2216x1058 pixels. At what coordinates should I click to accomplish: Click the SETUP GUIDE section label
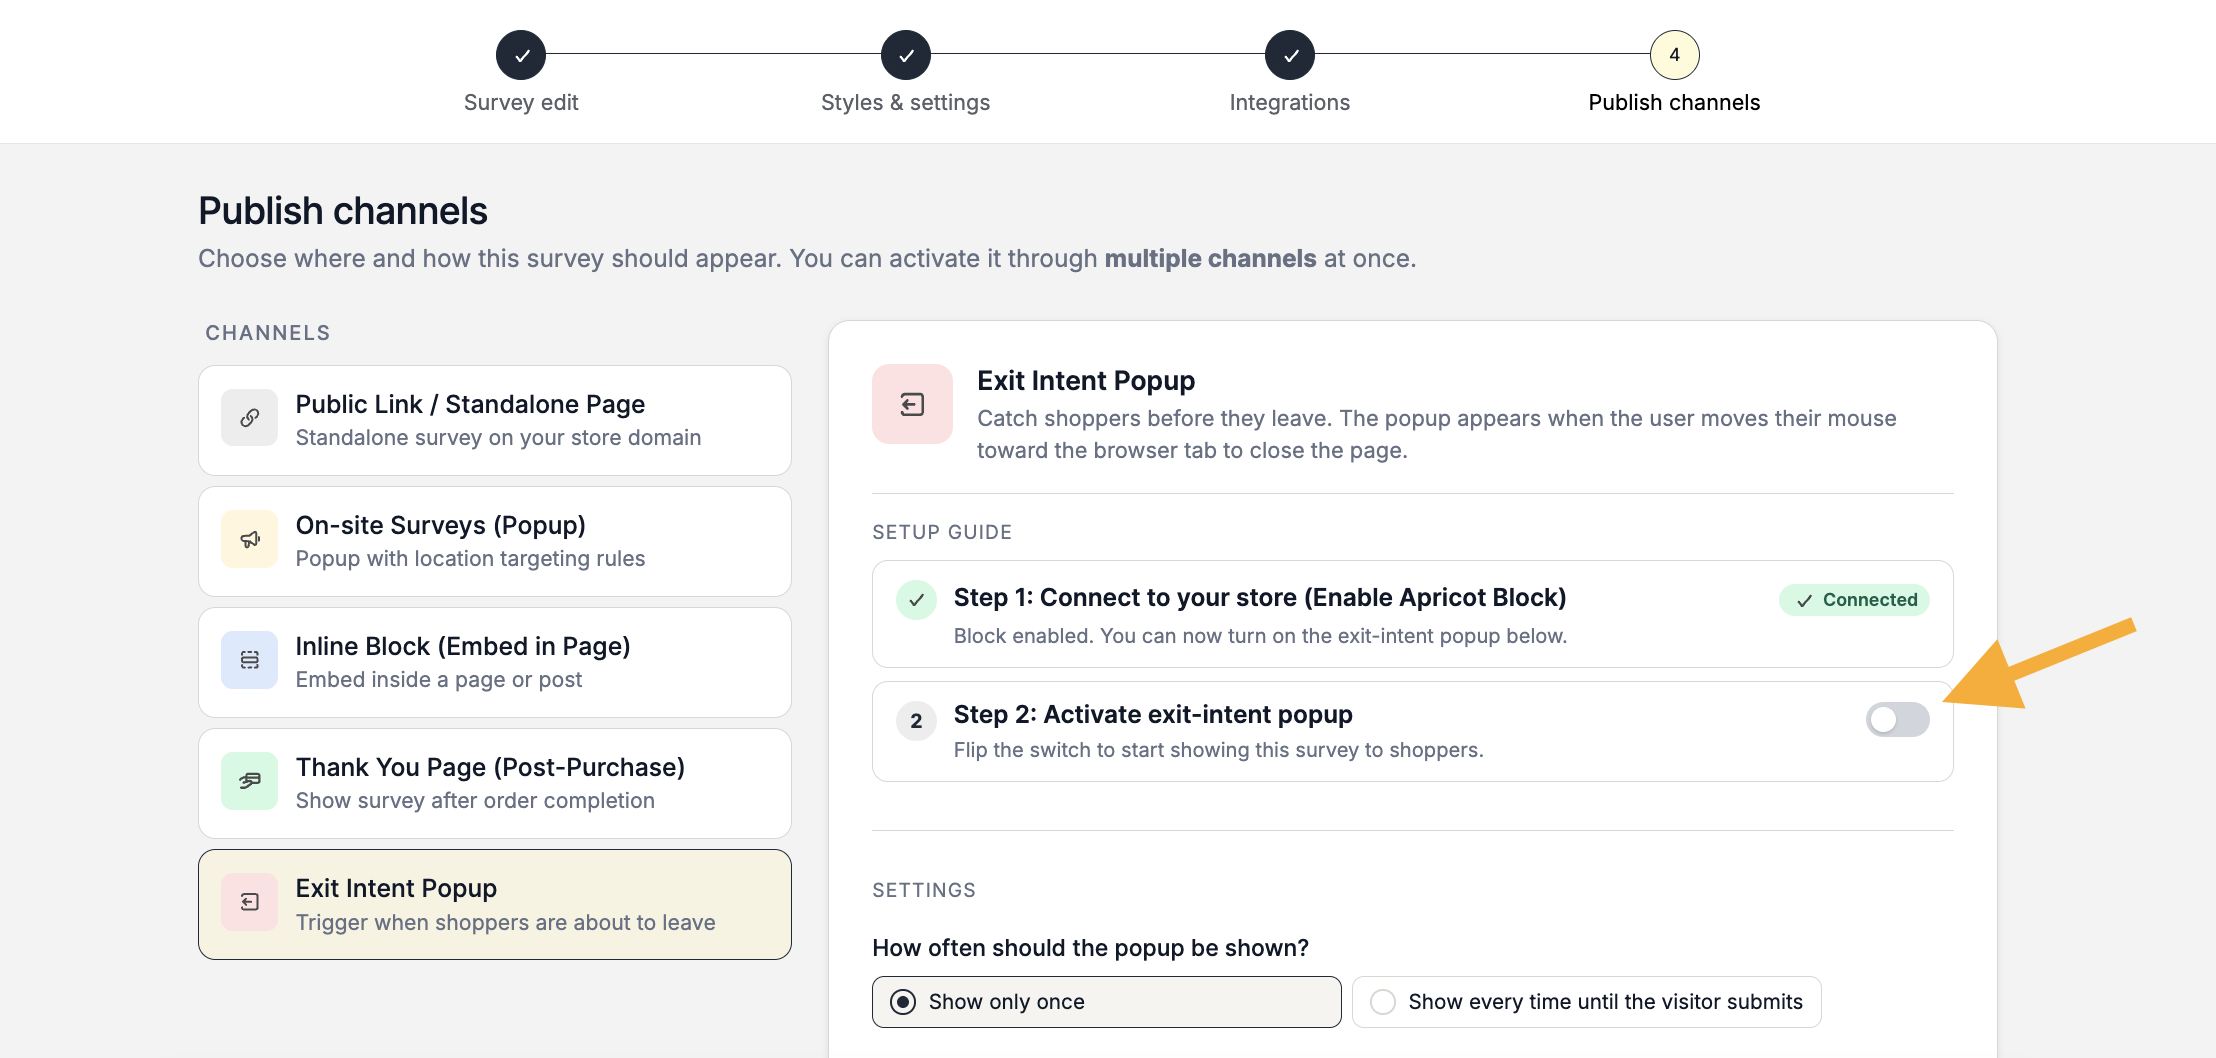tap(942, 532)
